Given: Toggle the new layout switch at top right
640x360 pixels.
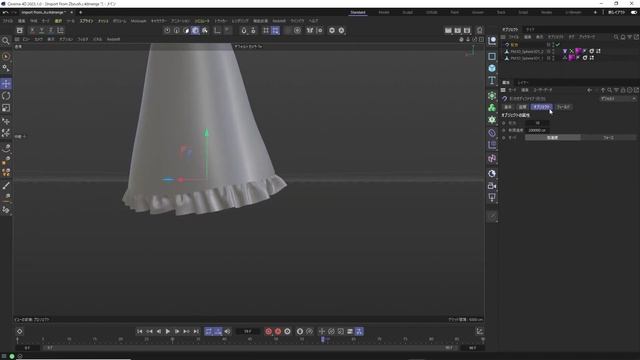Looking at the screenshot, I should tap(634, 13).
